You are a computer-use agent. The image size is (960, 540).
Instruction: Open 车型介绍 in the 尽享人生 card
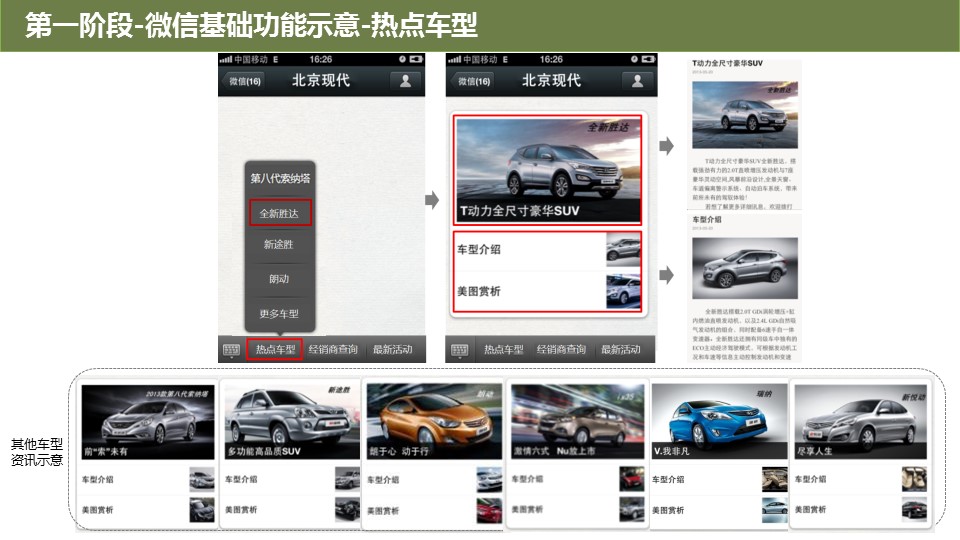point(861,479)
